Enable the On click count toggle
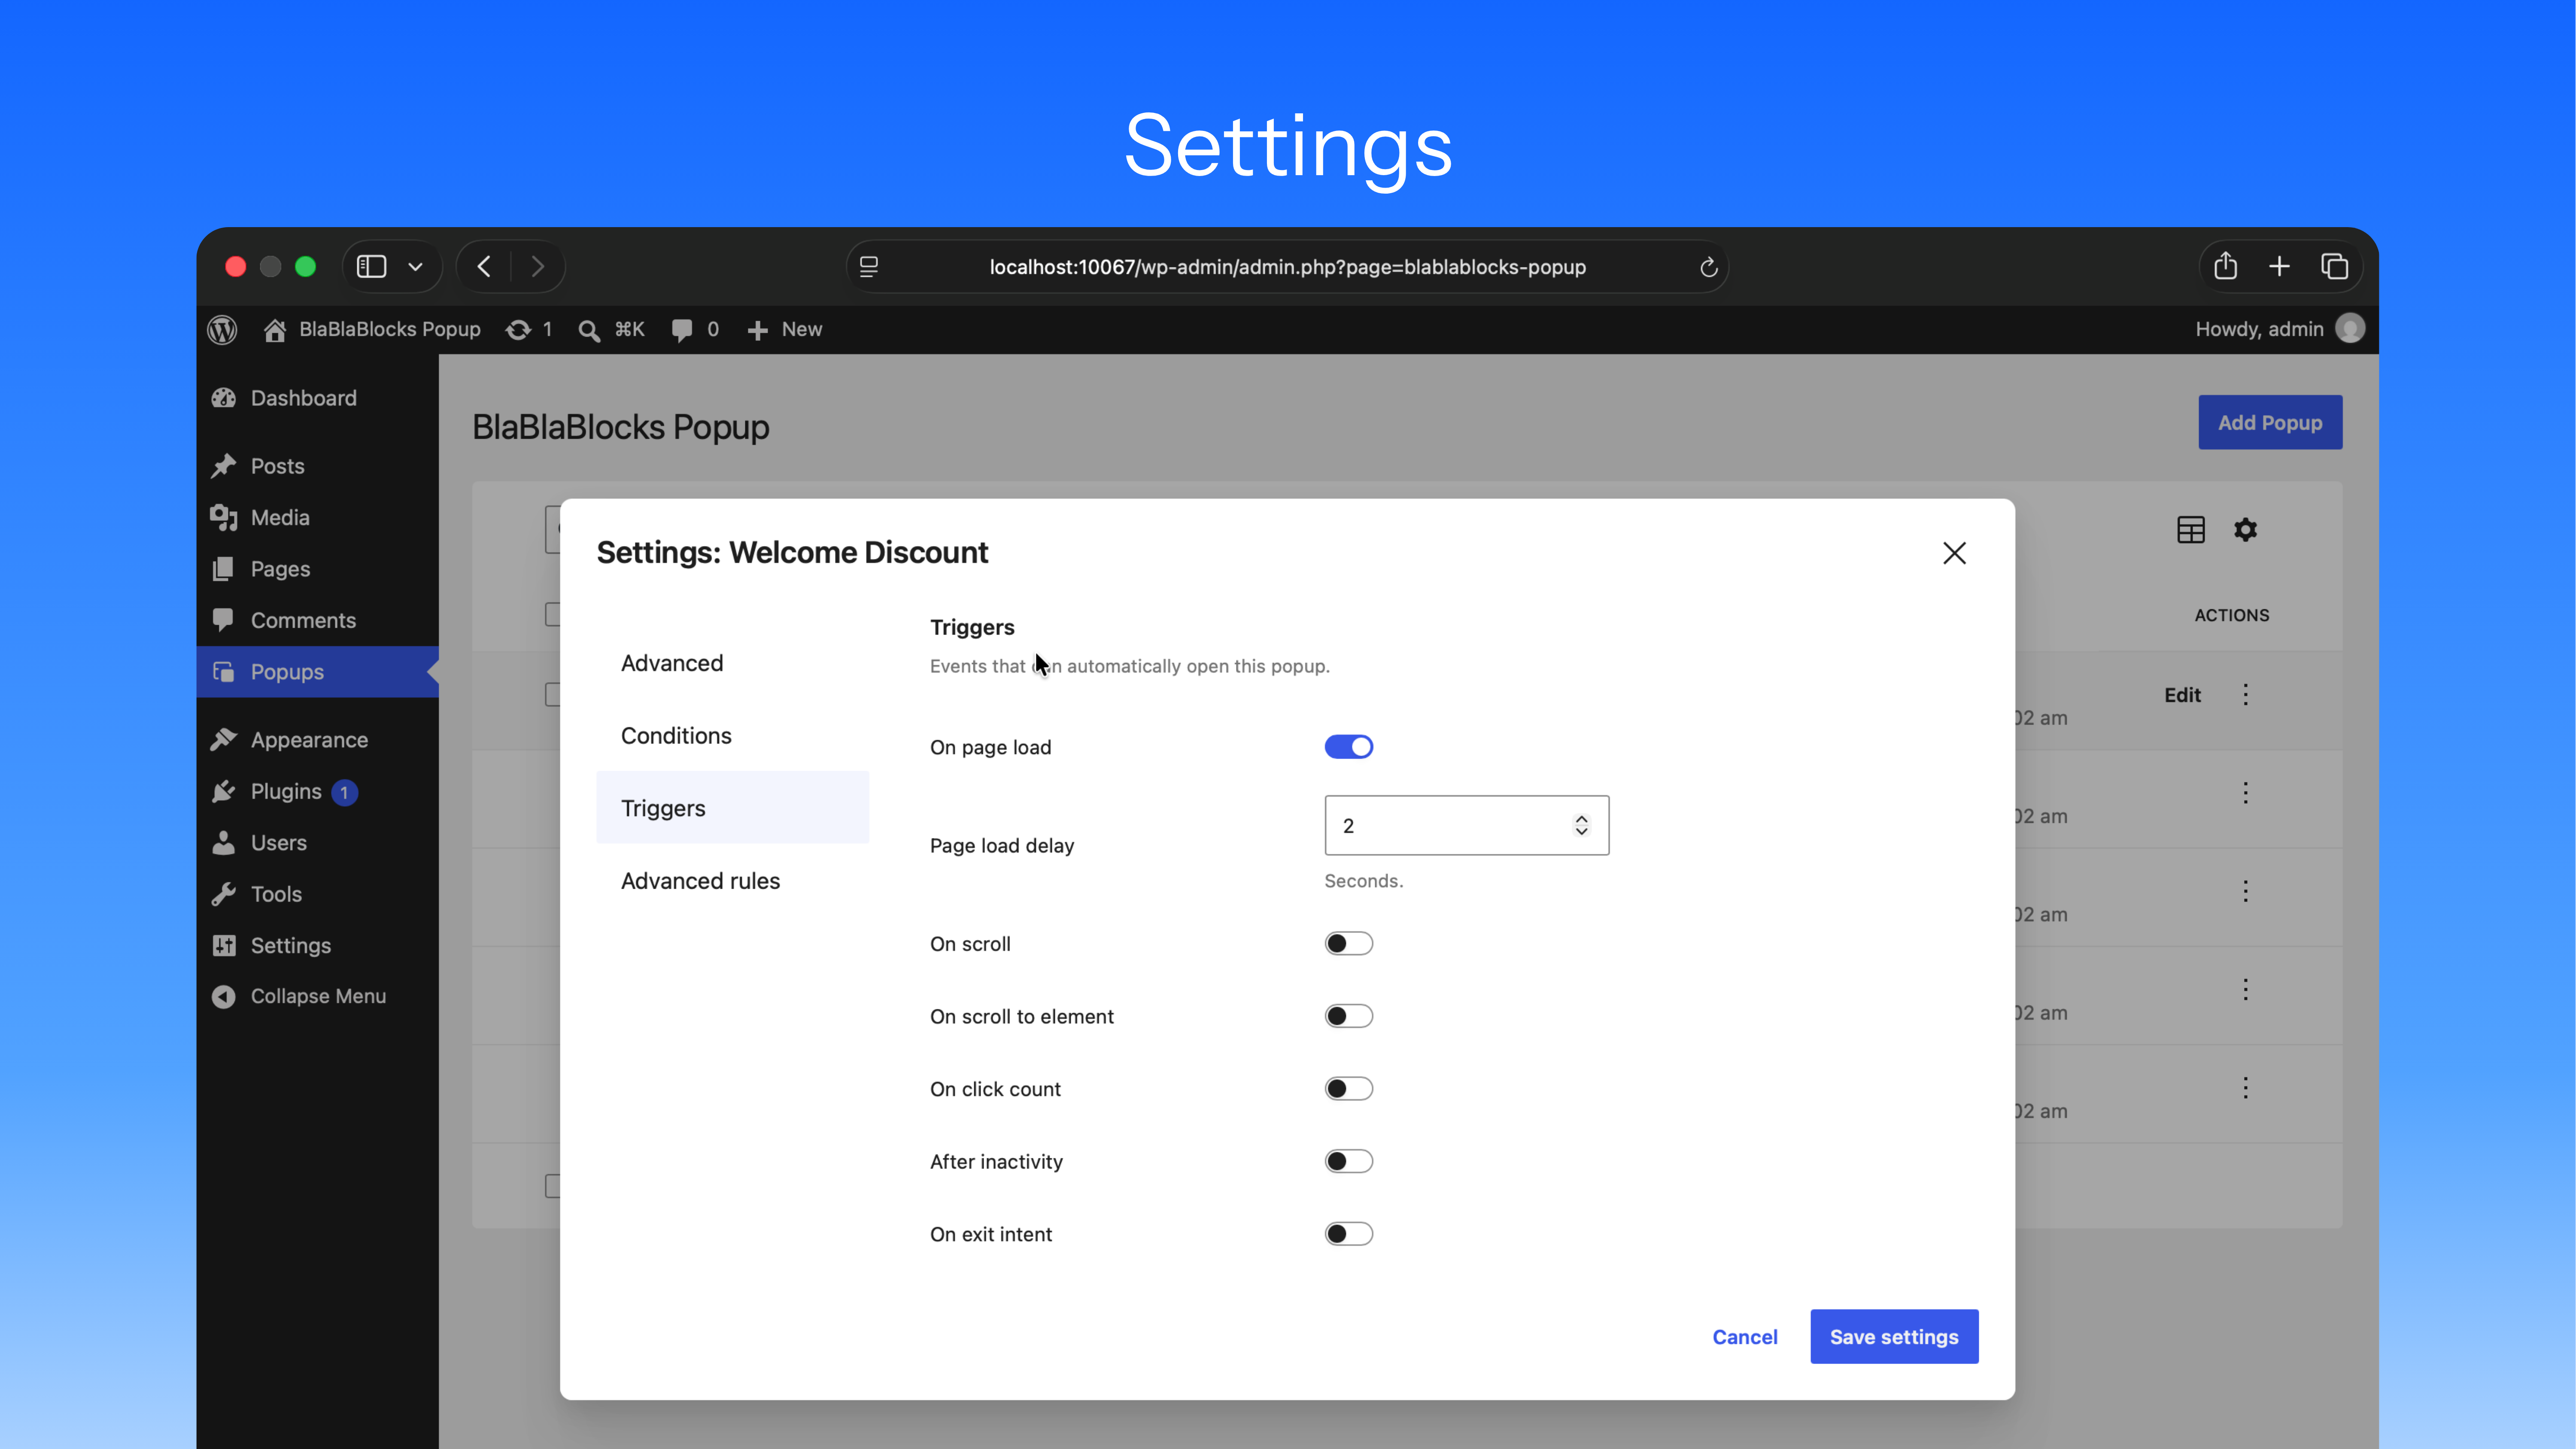The image size is (2576, 1449). point(1349,1088)
